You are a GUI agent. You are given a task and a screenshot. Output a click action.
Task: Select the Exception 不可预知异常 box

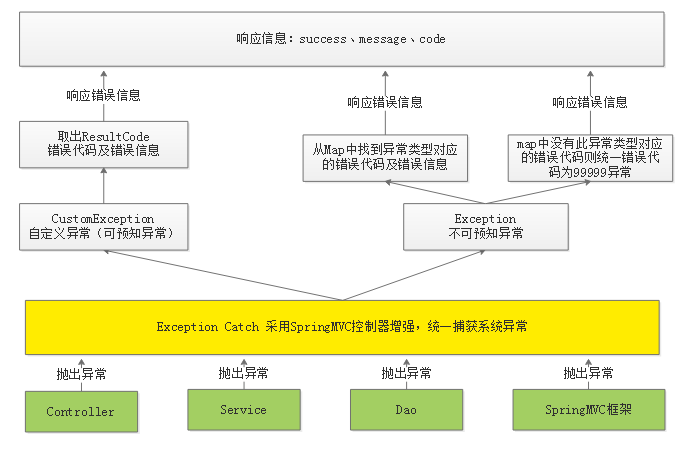point(485,226)
